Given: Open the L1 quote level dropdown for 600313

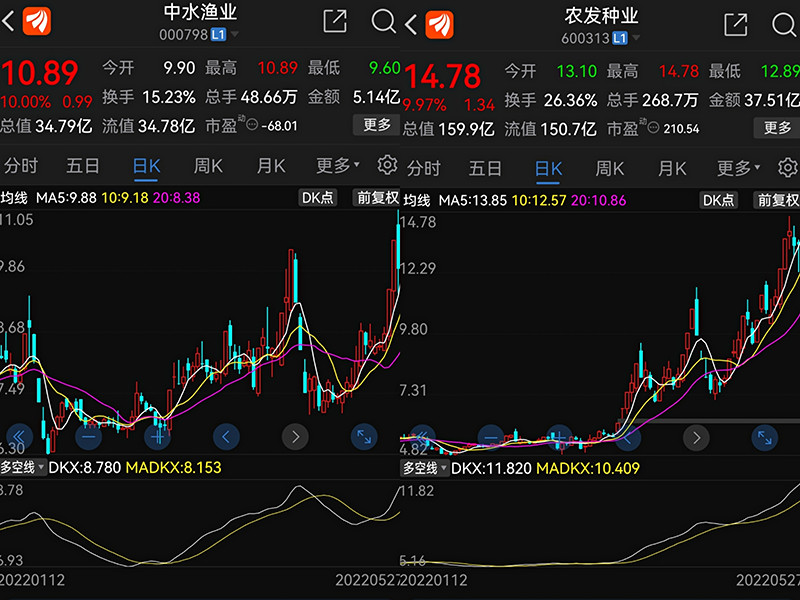Looking at the screenshot, I should click(x=626, y=38).
